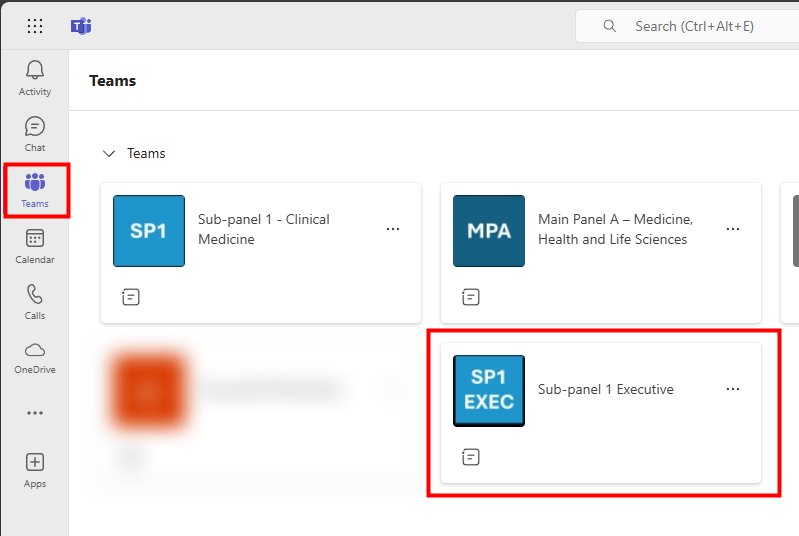Click the Search box at the top

690,26
